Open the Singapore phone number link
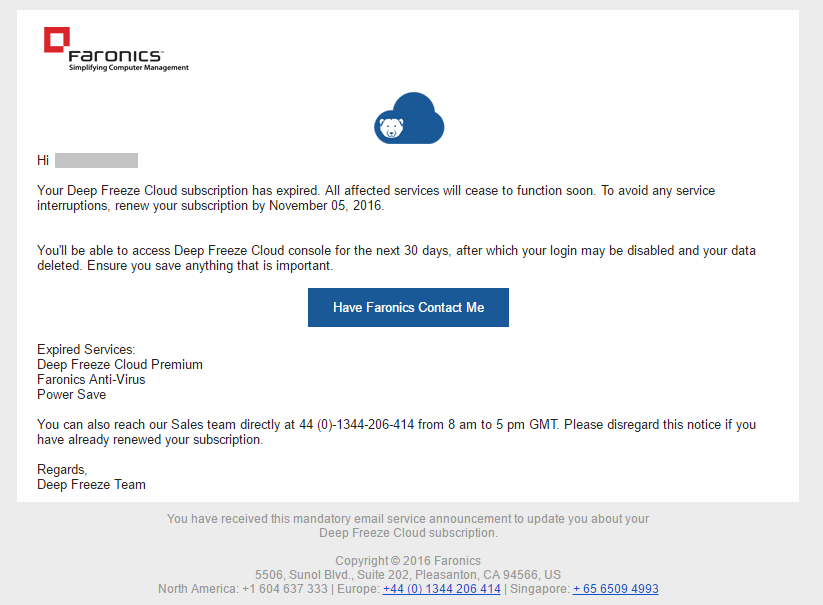Screen dimensions: 823x605 (x=615, y=589)
